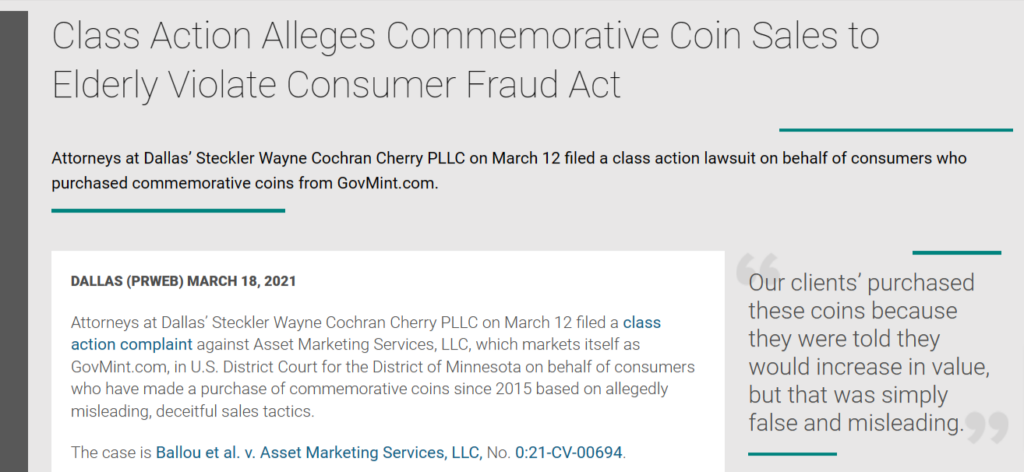The height and width of the screenshot is (472, 1024).
Task: Open case number 0:21-CV-00694 link
Action: coord(569,452)
